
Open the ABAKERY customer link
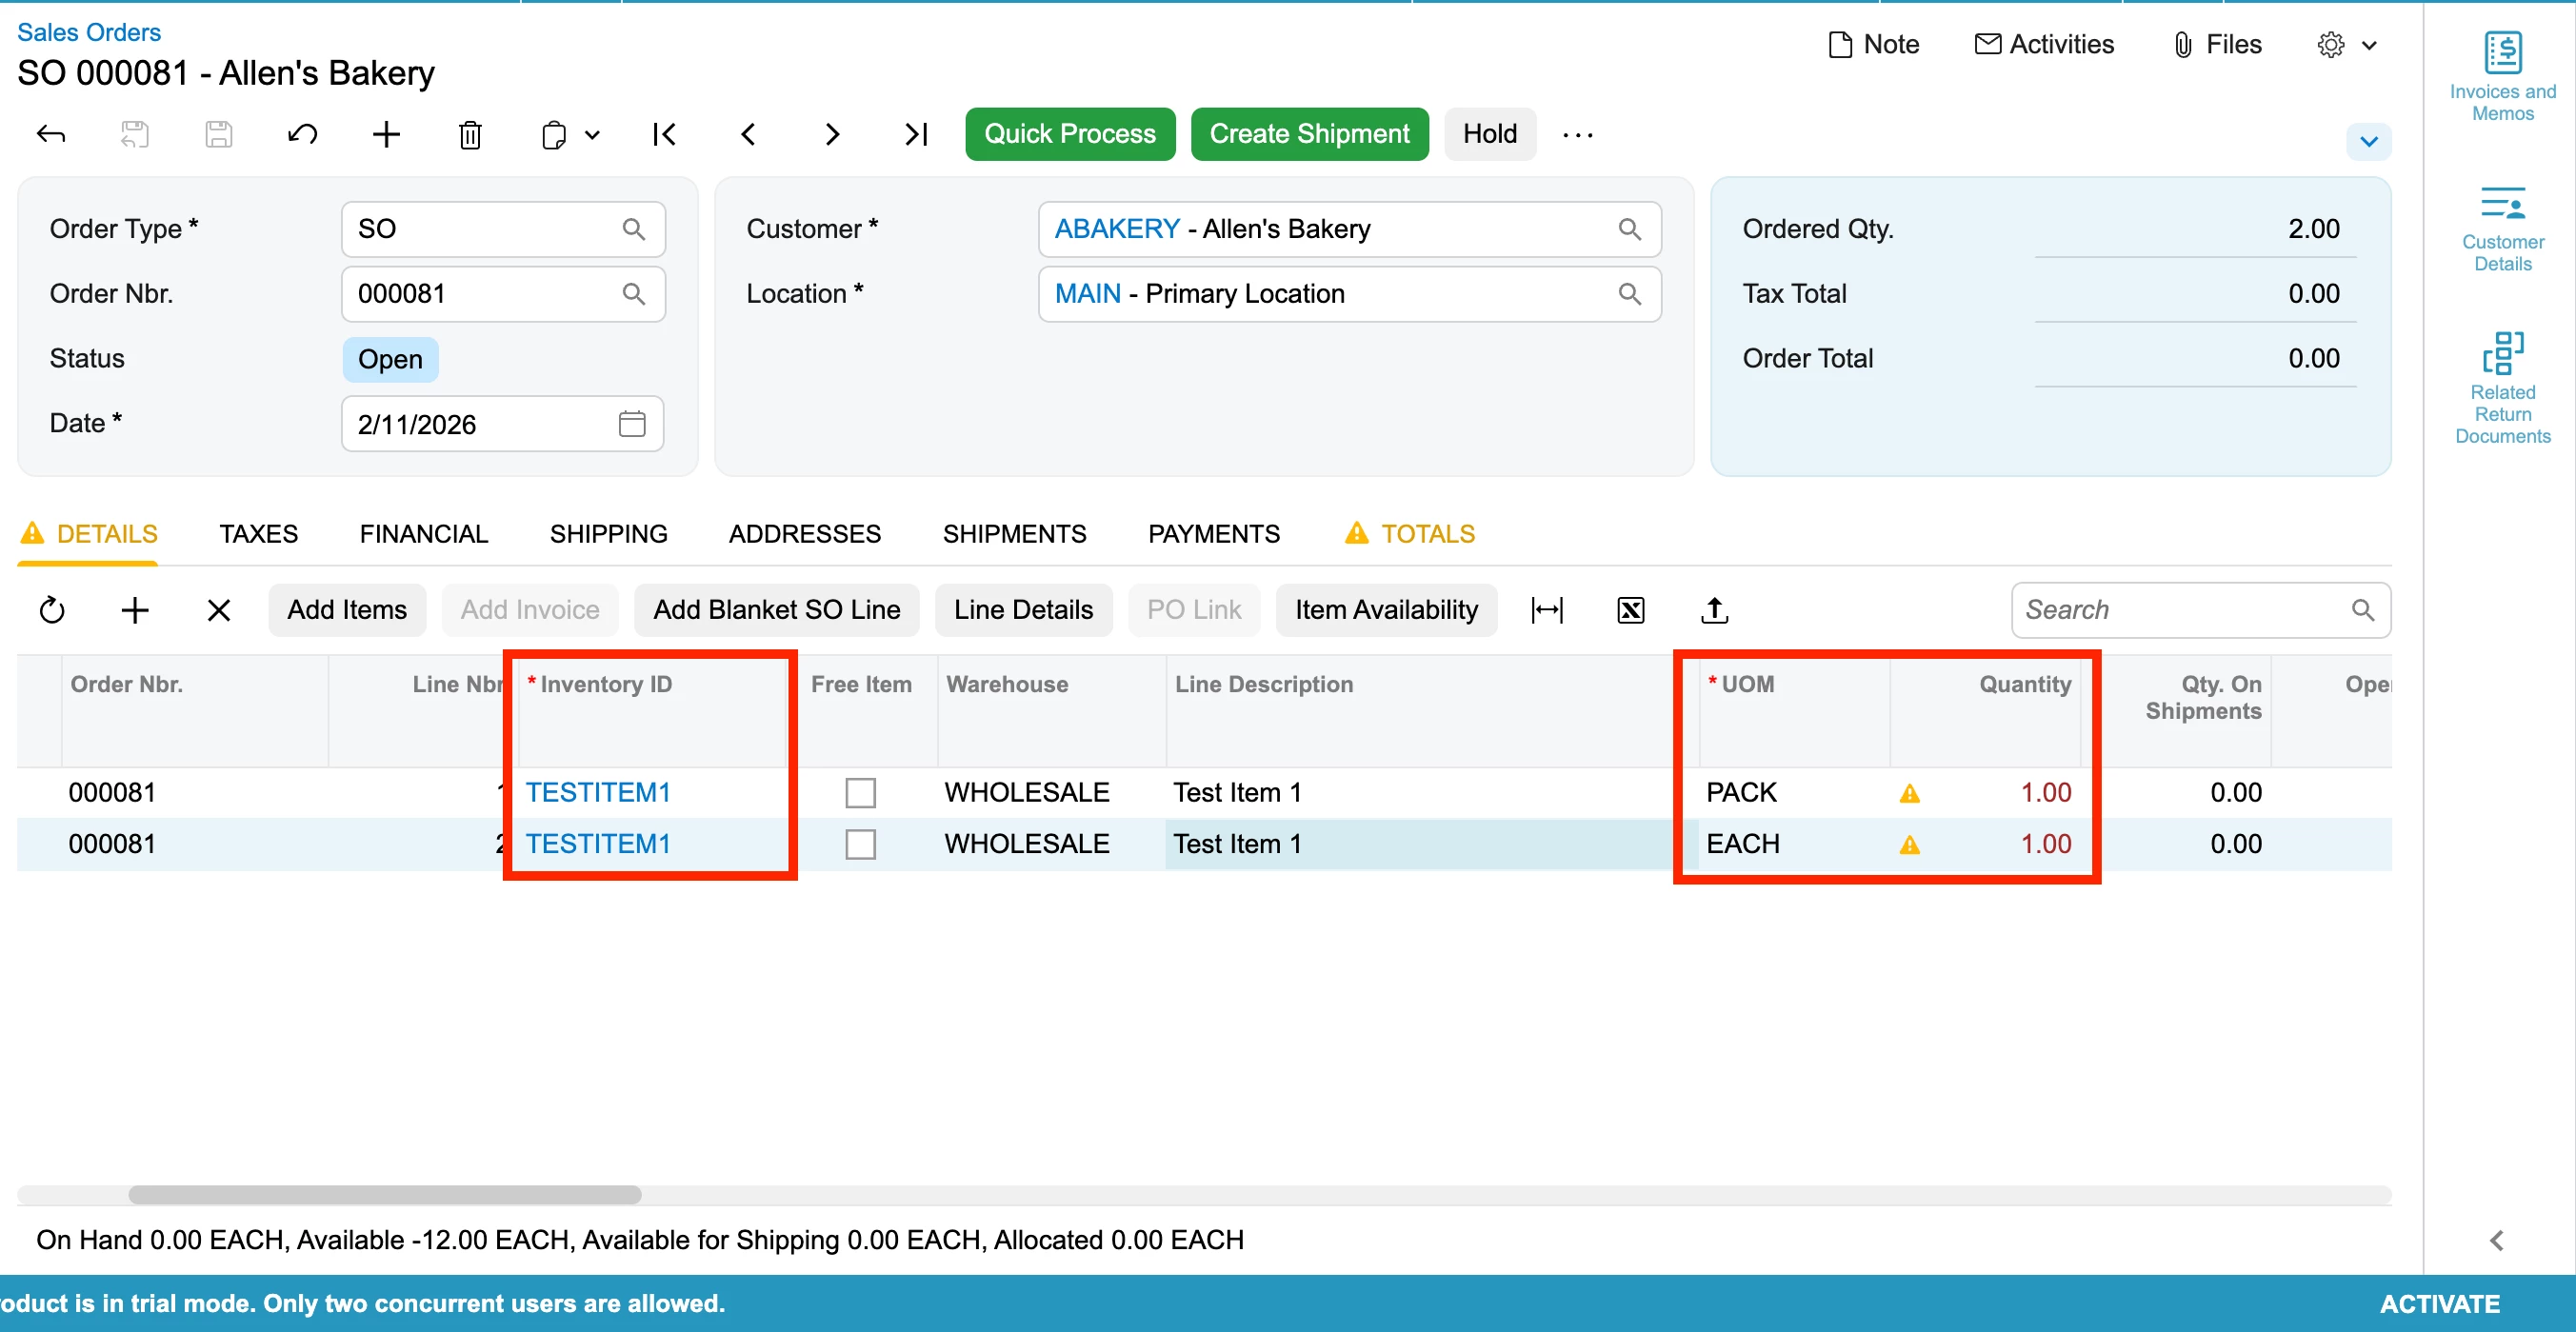[x=1117, y=229]
